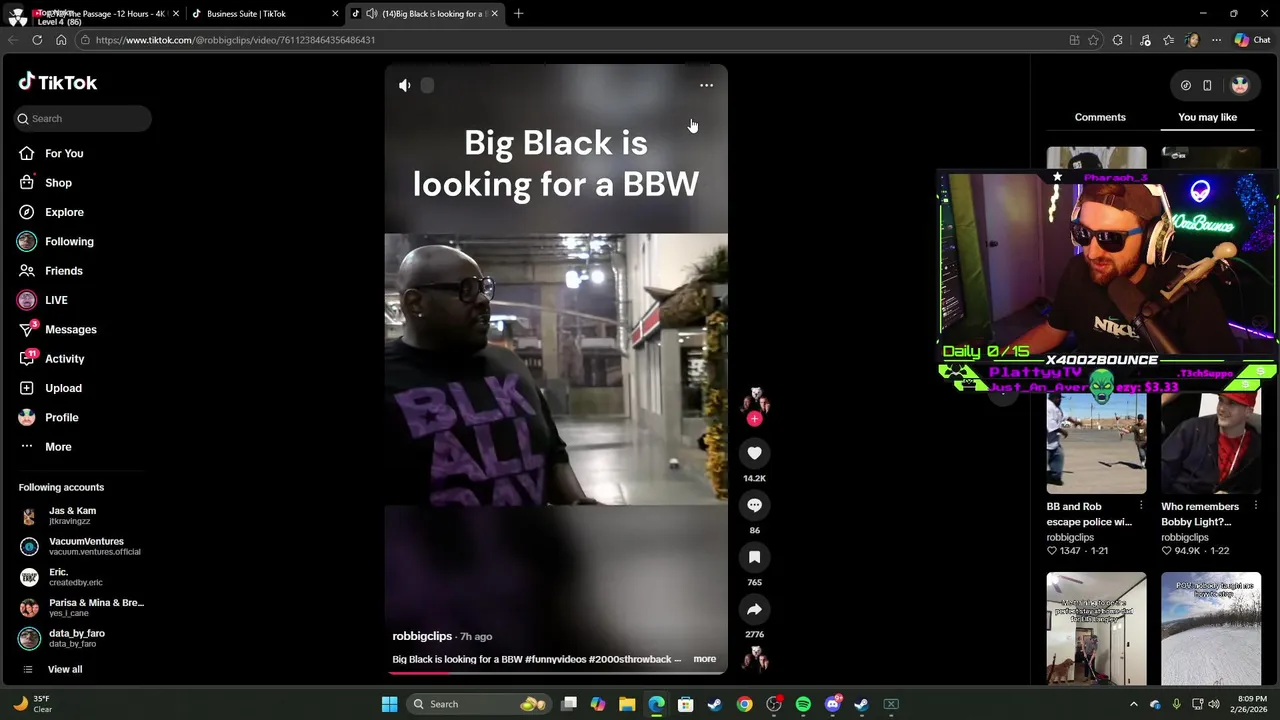Open the browser Chat copilot button
1280x720 pixels.
(x=1252, y=40)
